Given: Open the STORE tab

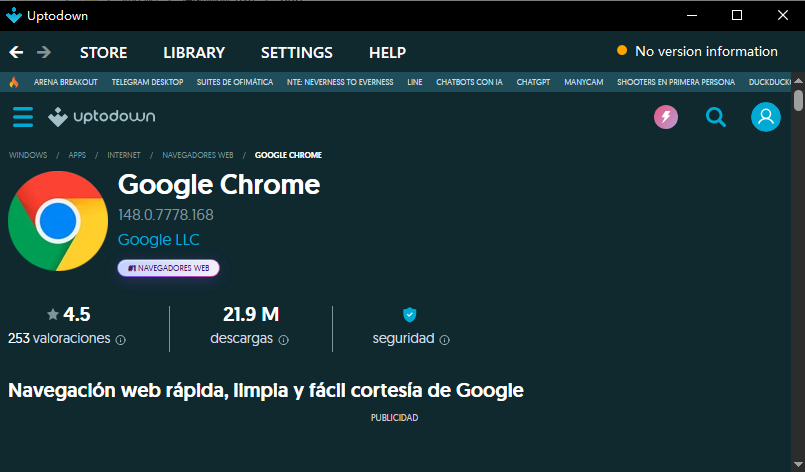Looking at the screenshot, I should pyautogui.click(x=103, y=52).
